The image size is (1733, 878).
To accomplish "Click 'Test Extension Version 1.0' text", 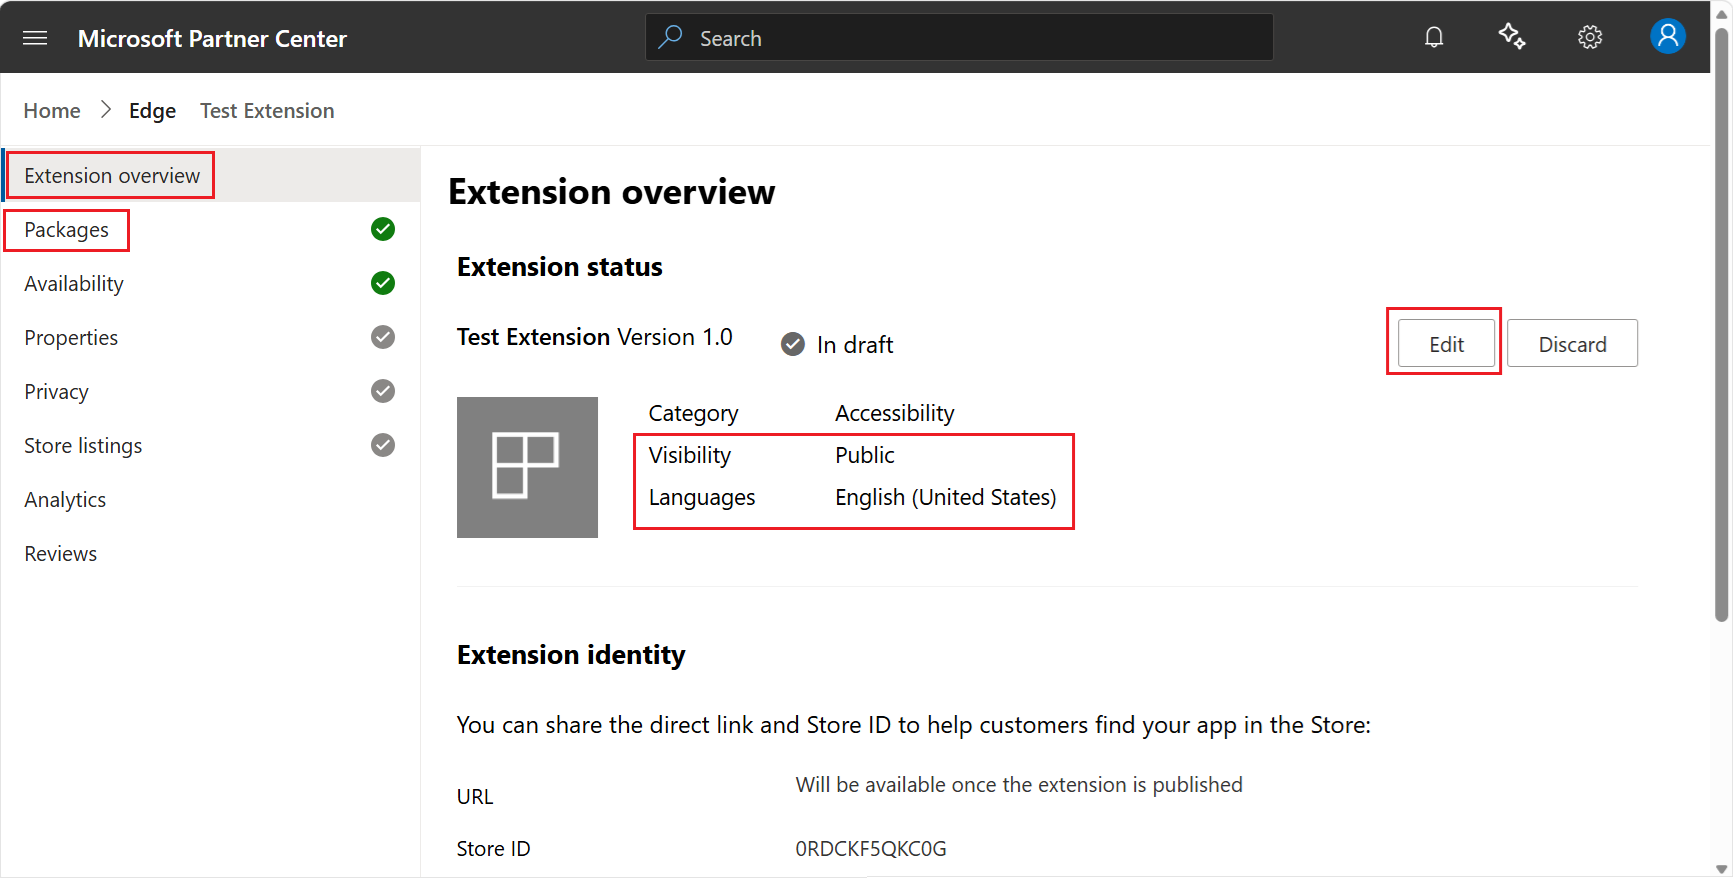I will tap(594, 337).
